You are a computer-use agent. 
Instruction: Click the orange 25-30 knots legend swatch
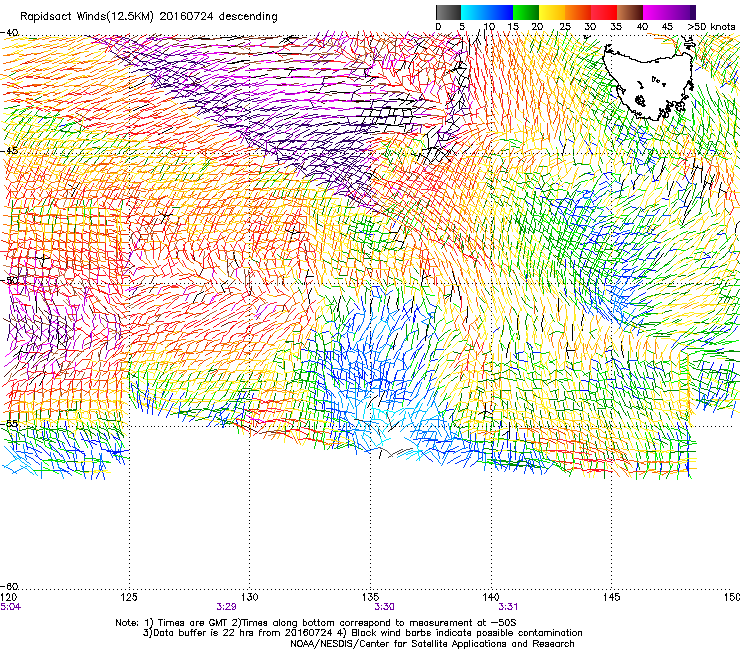coord(578,12)
